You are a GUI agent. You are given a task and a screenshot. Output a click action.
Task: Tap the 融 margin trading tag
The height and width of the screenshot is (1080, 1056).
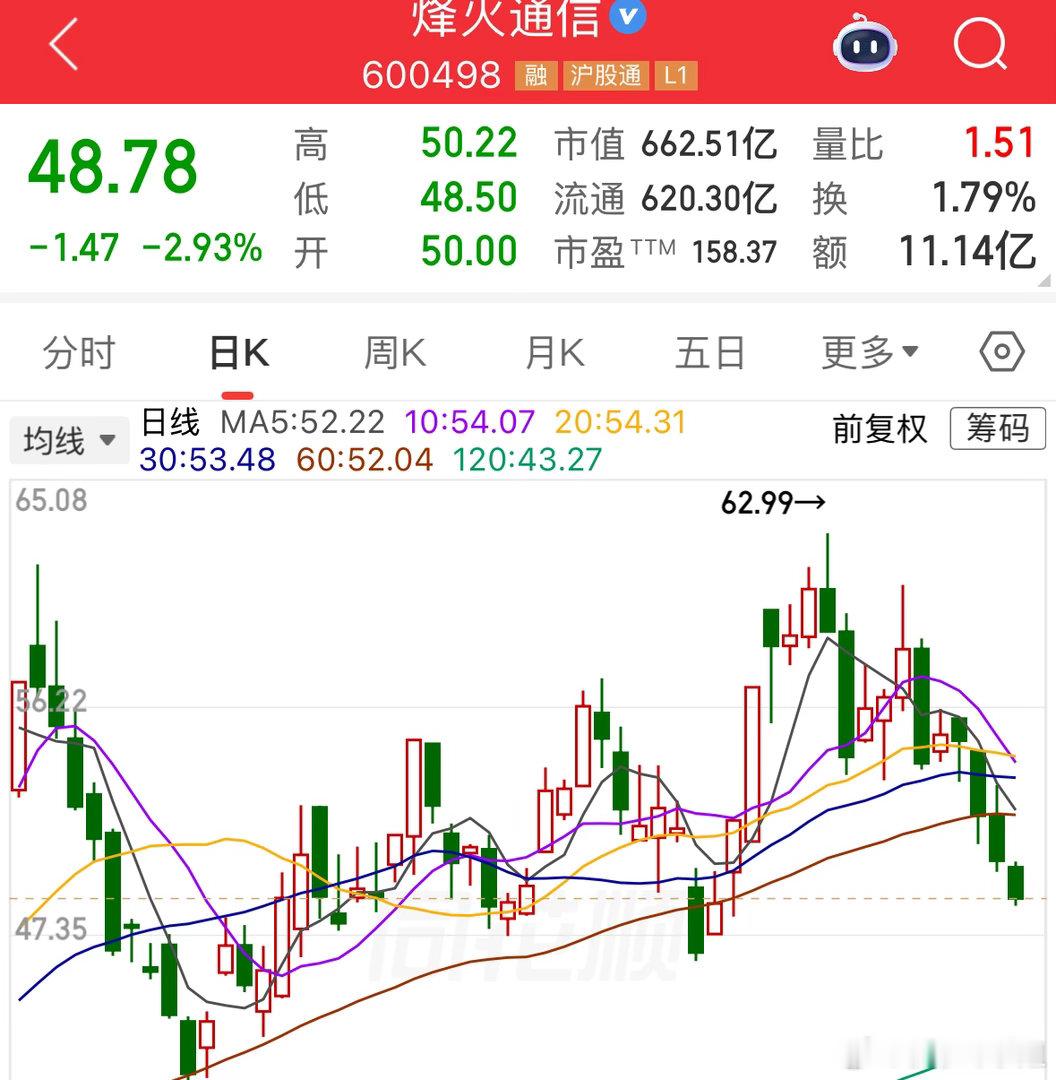pyautogui.click(x=536, y=76)
